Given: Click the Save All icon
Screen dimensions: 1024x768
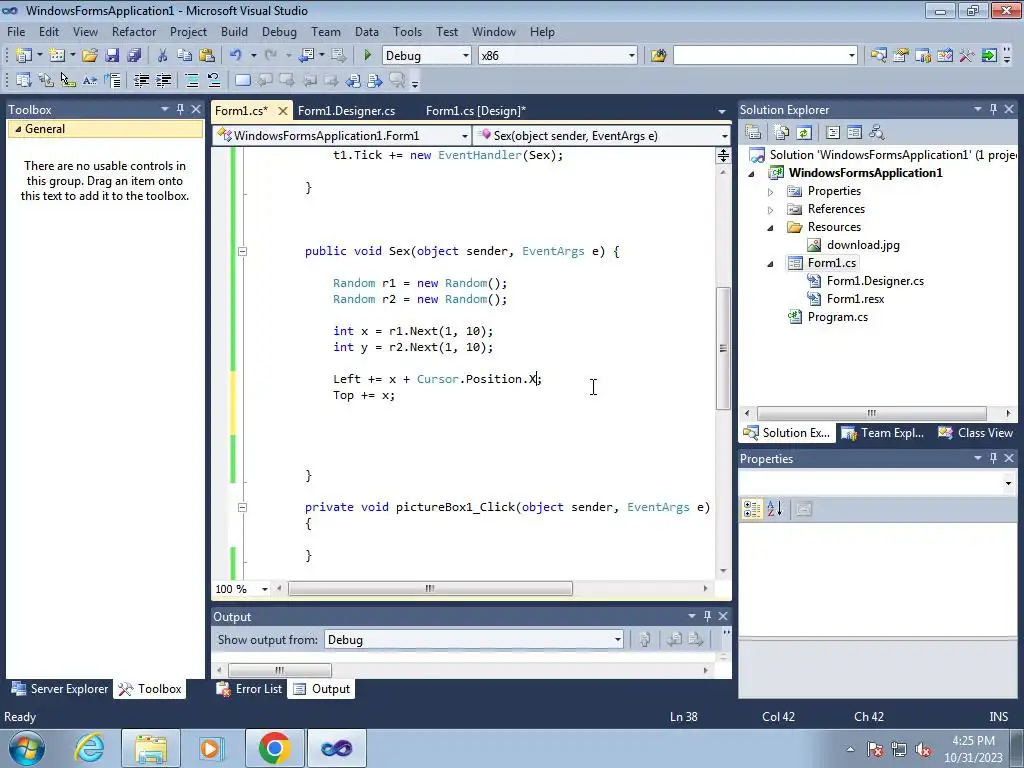Looking at the screenshot, I should tap(134, 56).
